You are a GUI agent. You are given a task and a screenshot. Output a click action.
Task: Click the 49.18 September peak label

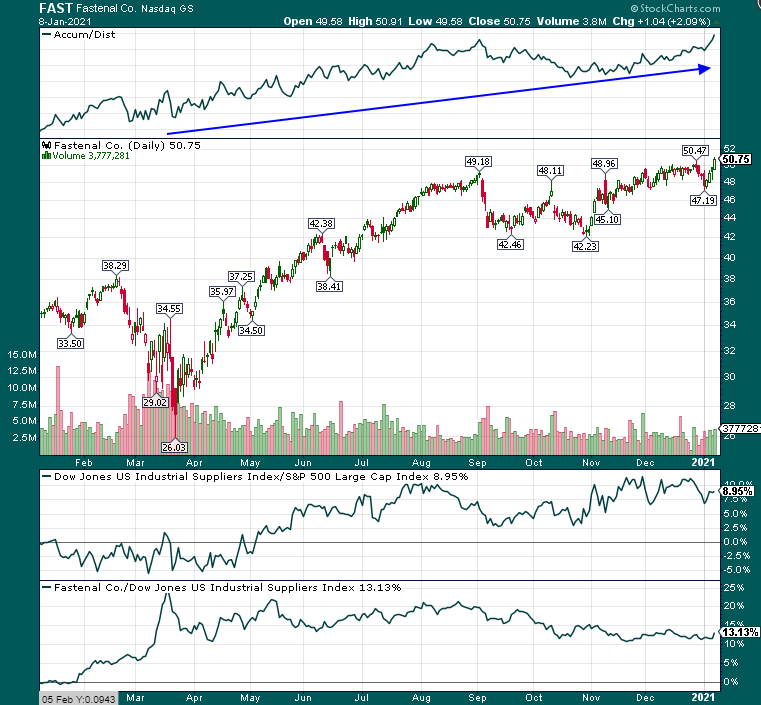(x=478, y=162)
